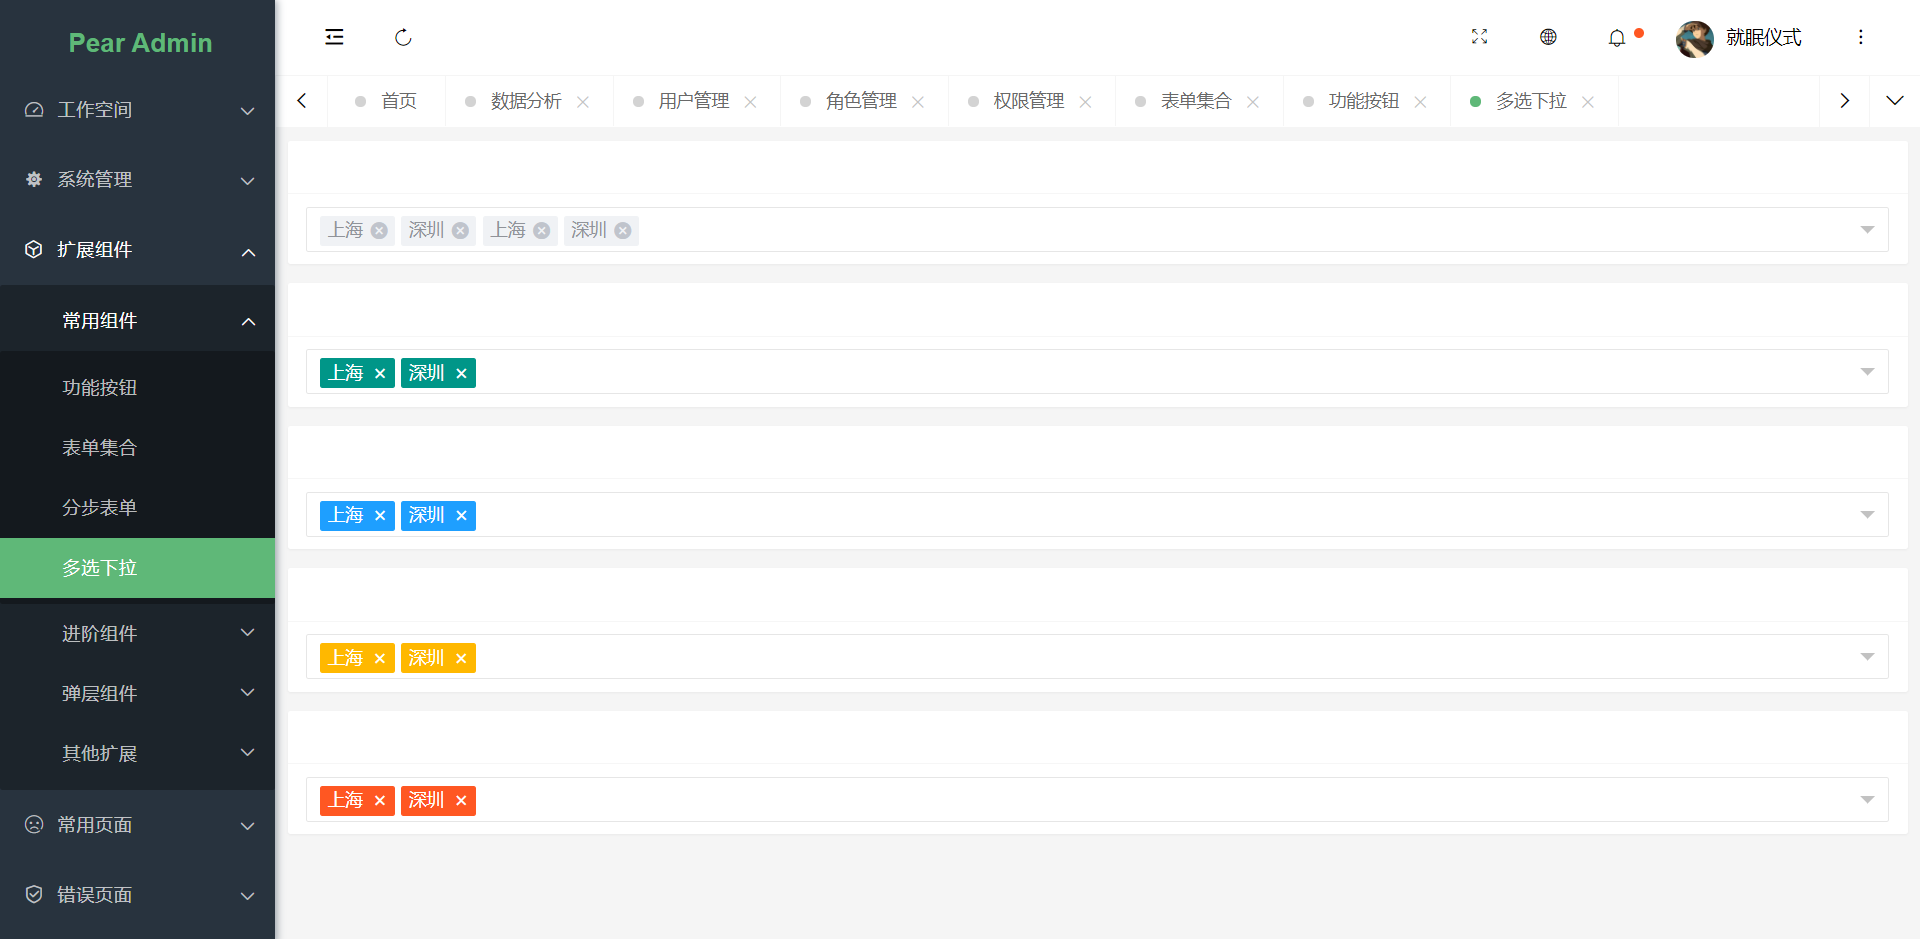1920x939 pixels.
Task: Open the 表单集合 sidebar item
Action: (x=137, y=448)
